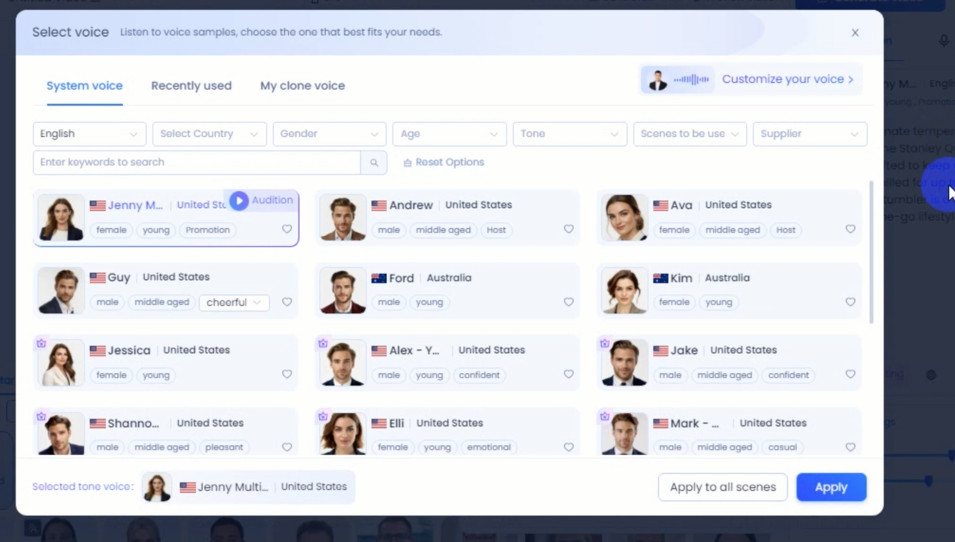This screenshot has width=955, height=542.
Task: Favorite the Jessica voice heart icon
Action: [287, 374]
